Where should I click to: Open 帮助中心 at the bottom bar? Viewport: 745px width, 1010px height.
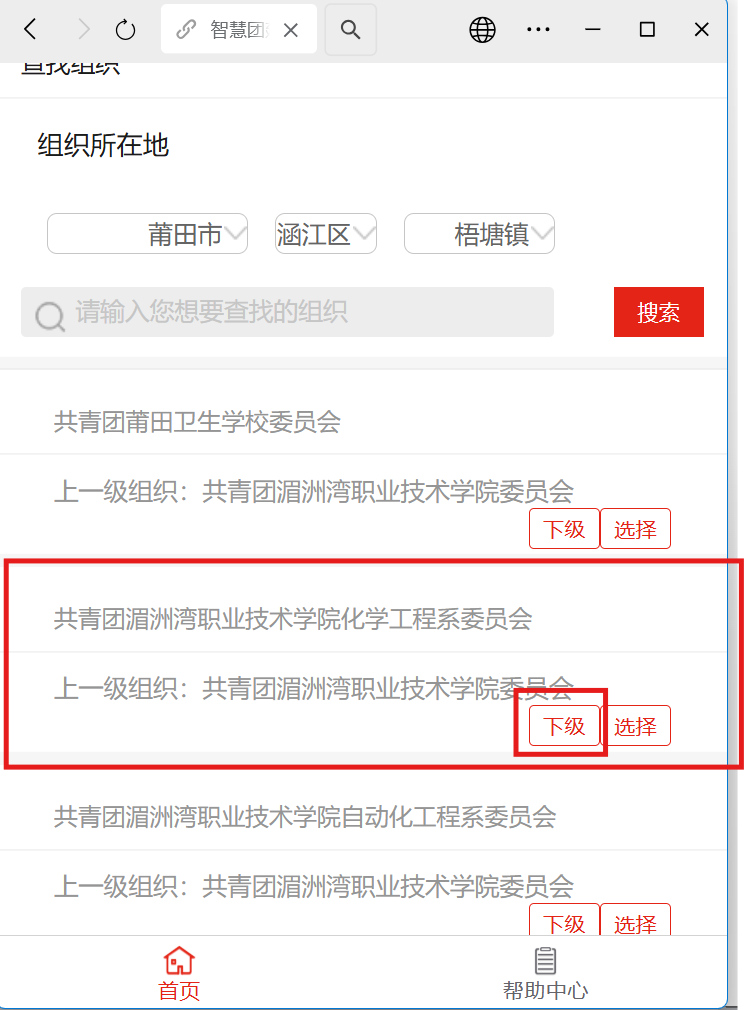545,973
